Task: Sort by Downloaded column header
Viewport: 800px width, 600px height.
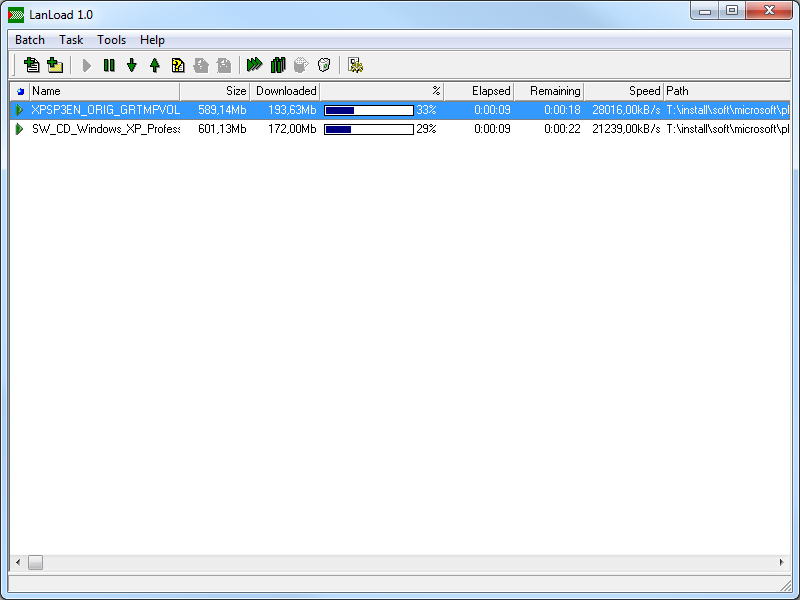Action: tap(285, 91)
